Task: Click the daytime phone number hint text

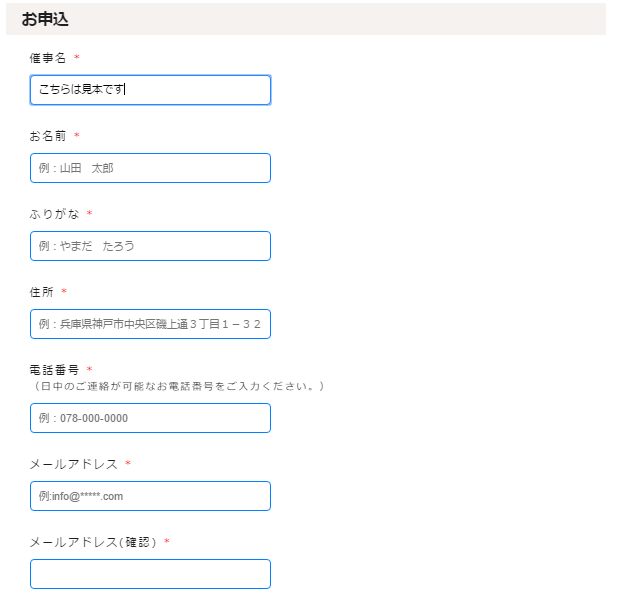Action: 177,386
